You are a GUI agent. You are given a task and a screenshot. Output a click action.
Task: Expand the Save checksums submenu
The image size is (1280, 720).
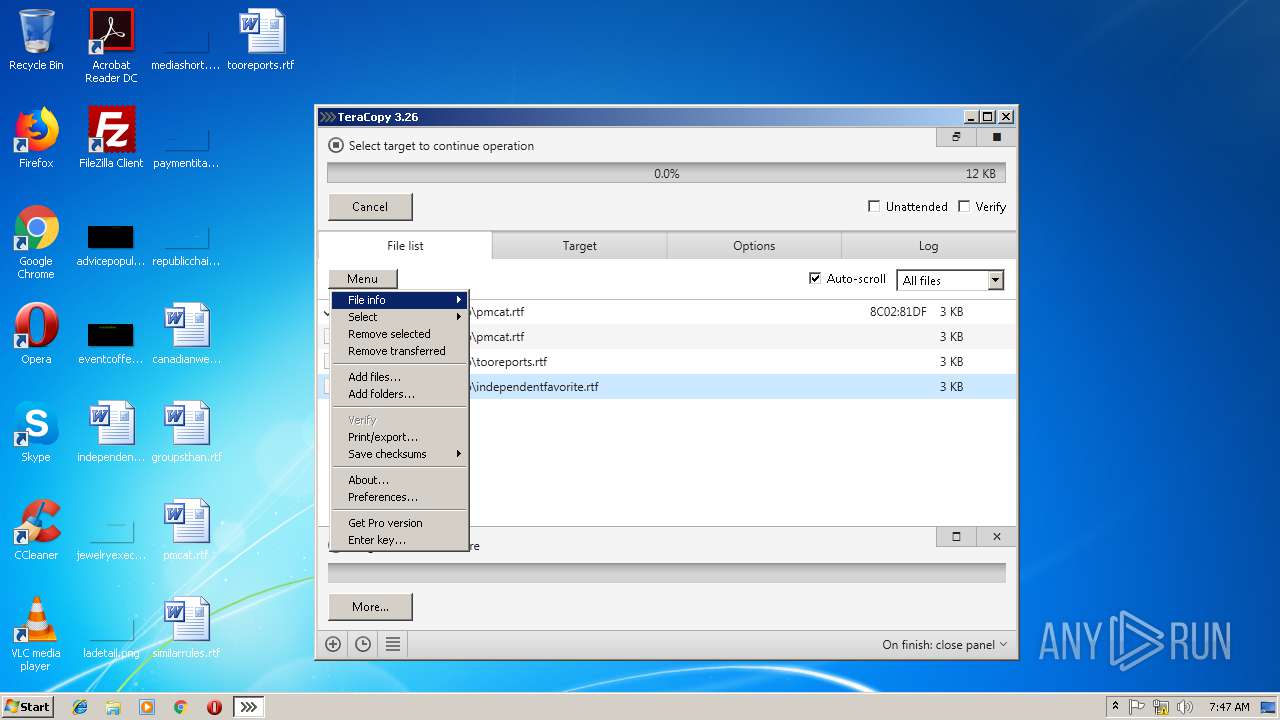400,454
